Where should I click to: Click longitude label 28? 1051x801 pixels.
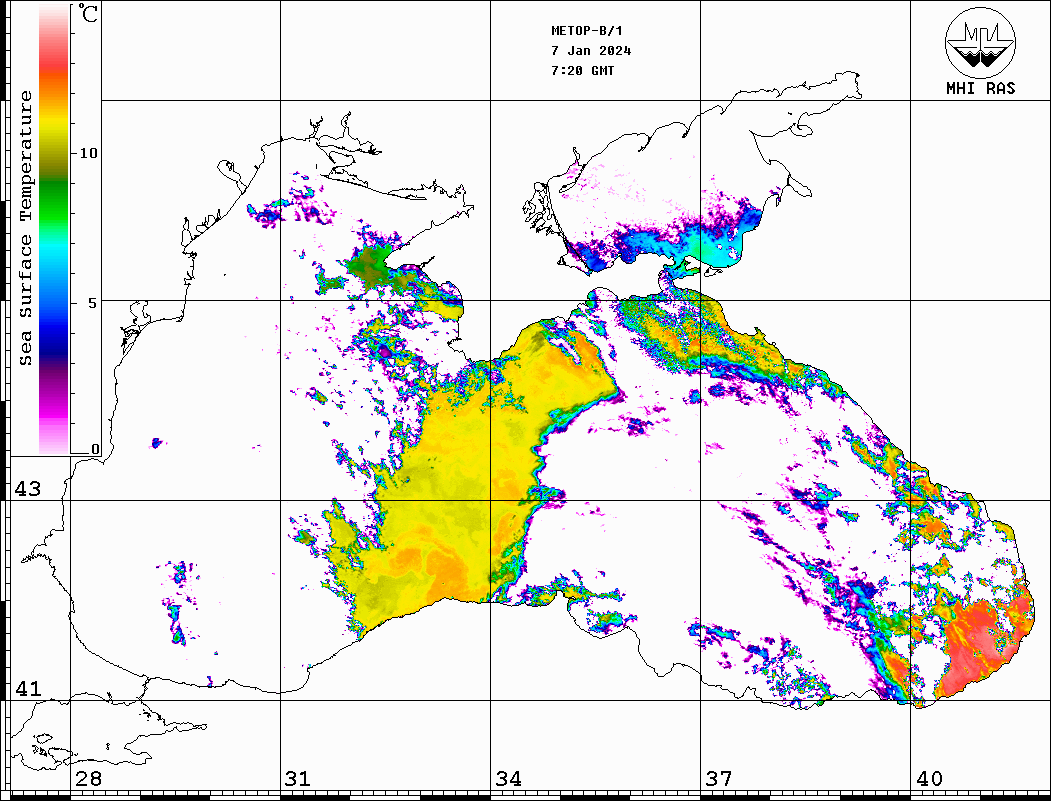[x=88, y=778]
